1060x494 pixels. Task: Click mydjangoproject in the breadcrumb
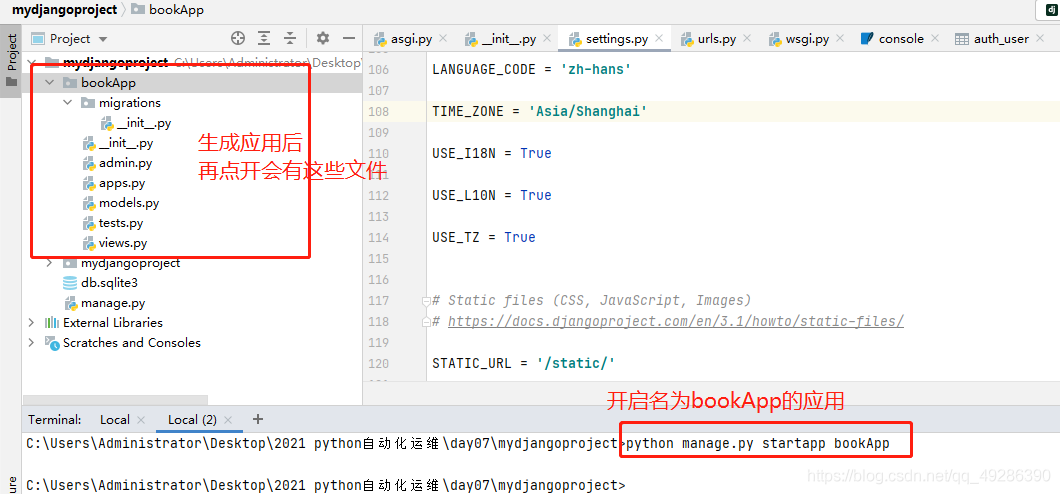coord(64,9)
